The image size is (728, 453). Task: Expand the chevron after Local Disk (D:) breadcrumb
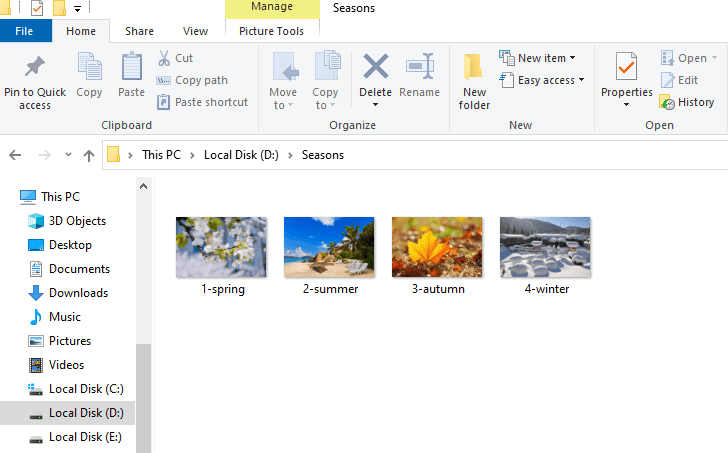(x=290, y=155)
